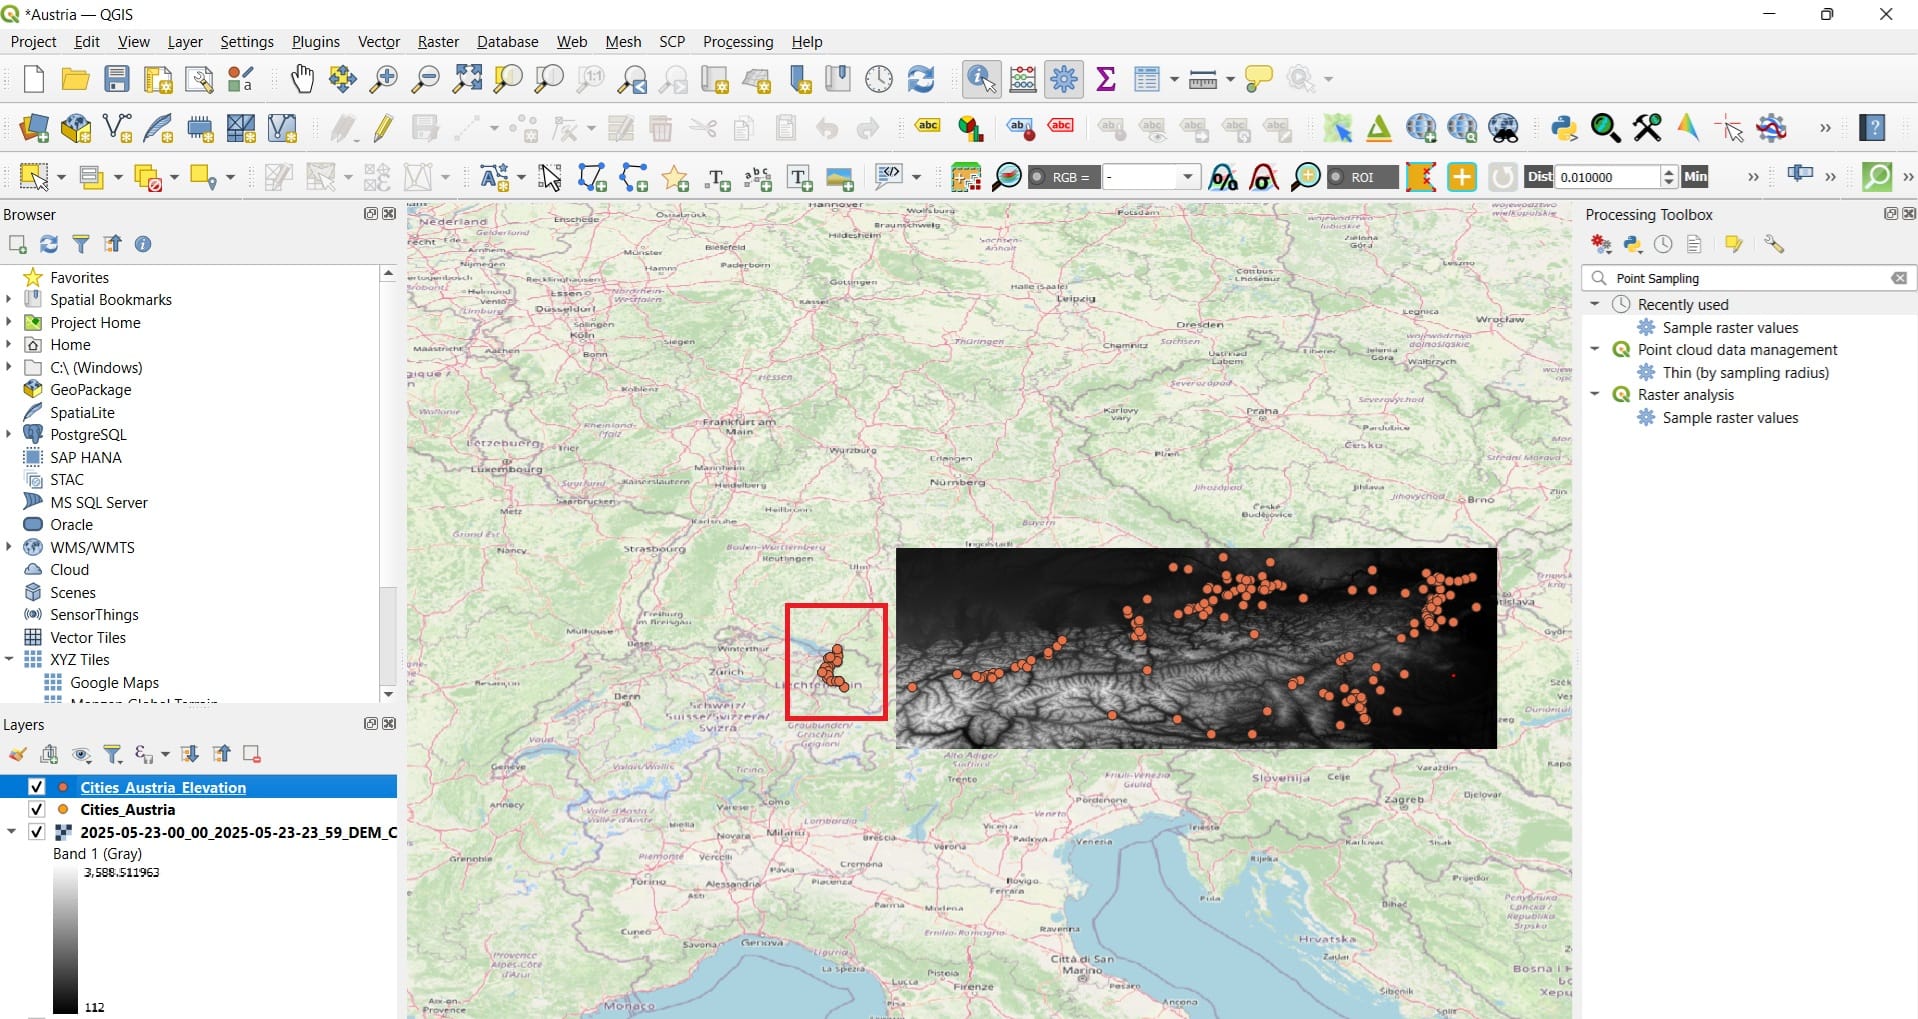Open Thin (by sampling radius) algorithm
The image size is (1918, 1019).
pyautogui.click(x=1745, y=372)
